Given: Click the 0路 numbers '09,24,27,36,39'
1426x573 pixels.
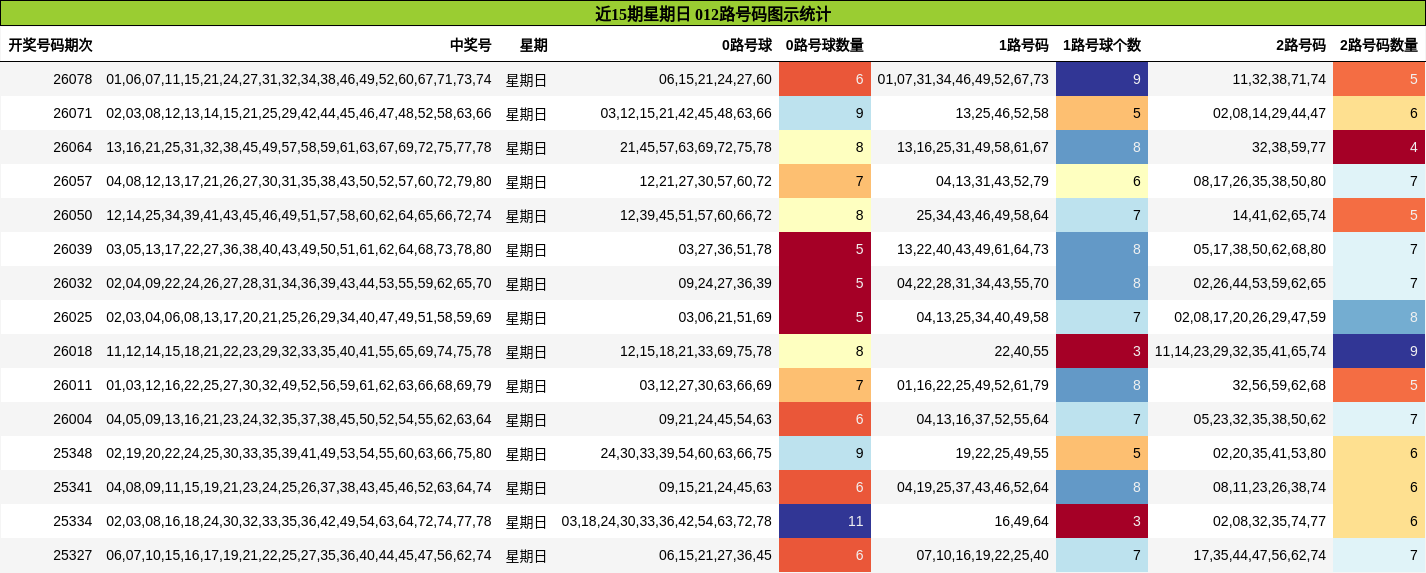Looking at the screenshot, I should tap(725, 283).
